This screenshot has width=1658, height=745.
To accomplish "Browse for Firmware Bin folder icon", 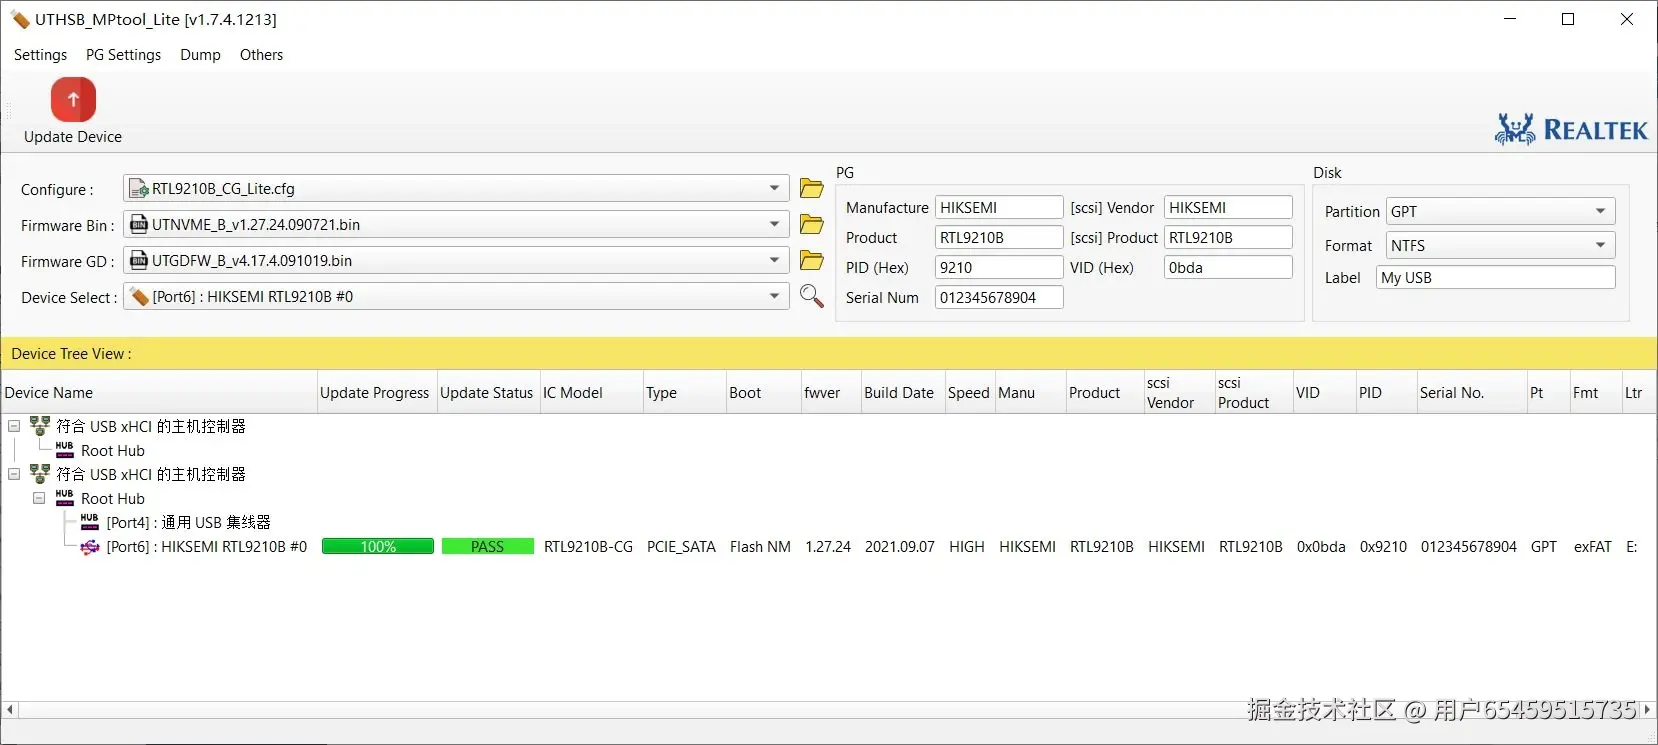I will pos(812,224).
